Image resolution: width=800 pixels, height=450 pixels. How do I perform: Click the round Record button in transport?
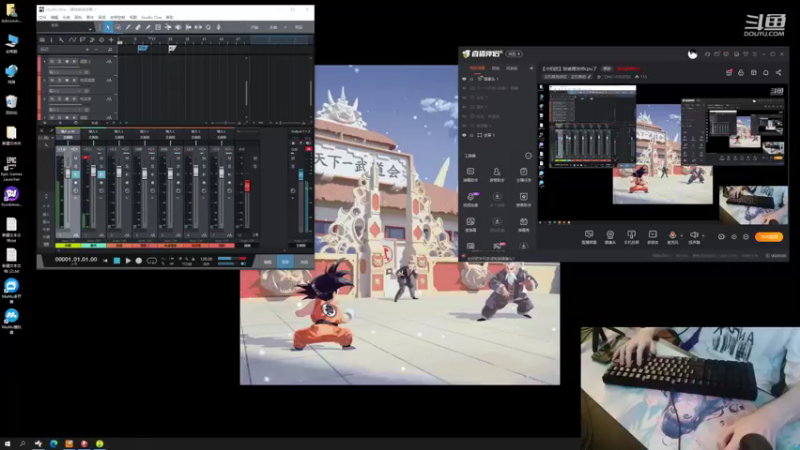click(x=139, y=261)
